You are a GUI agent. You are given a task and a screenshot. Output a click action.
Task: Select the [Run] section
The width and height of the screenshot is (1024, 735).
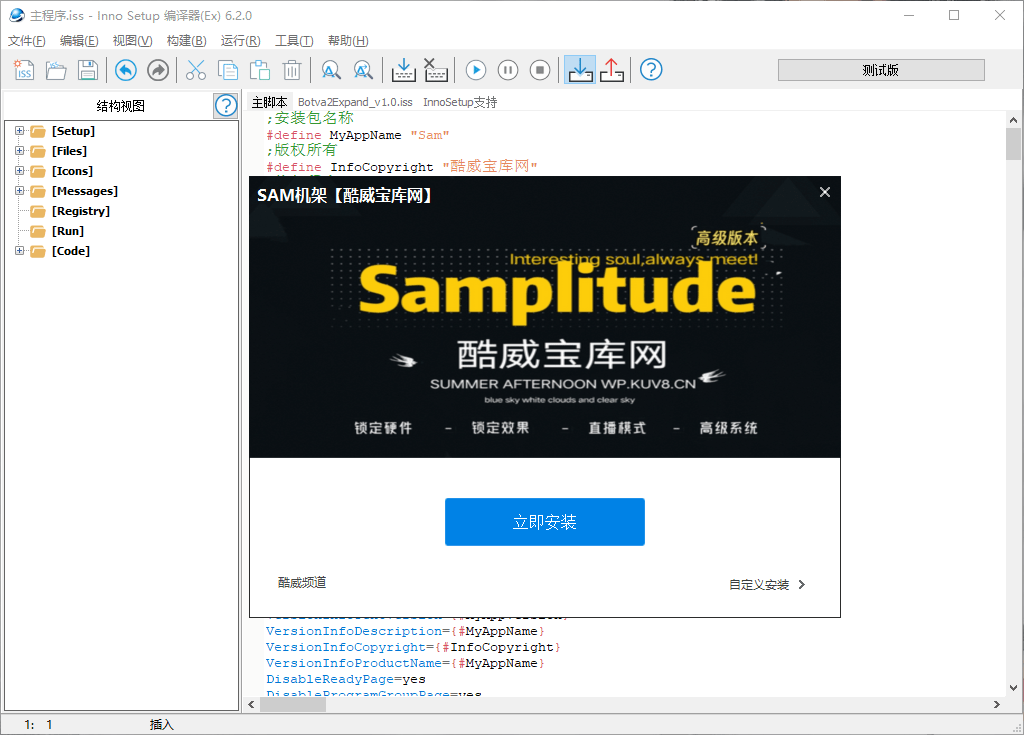(x=68, y=231)
